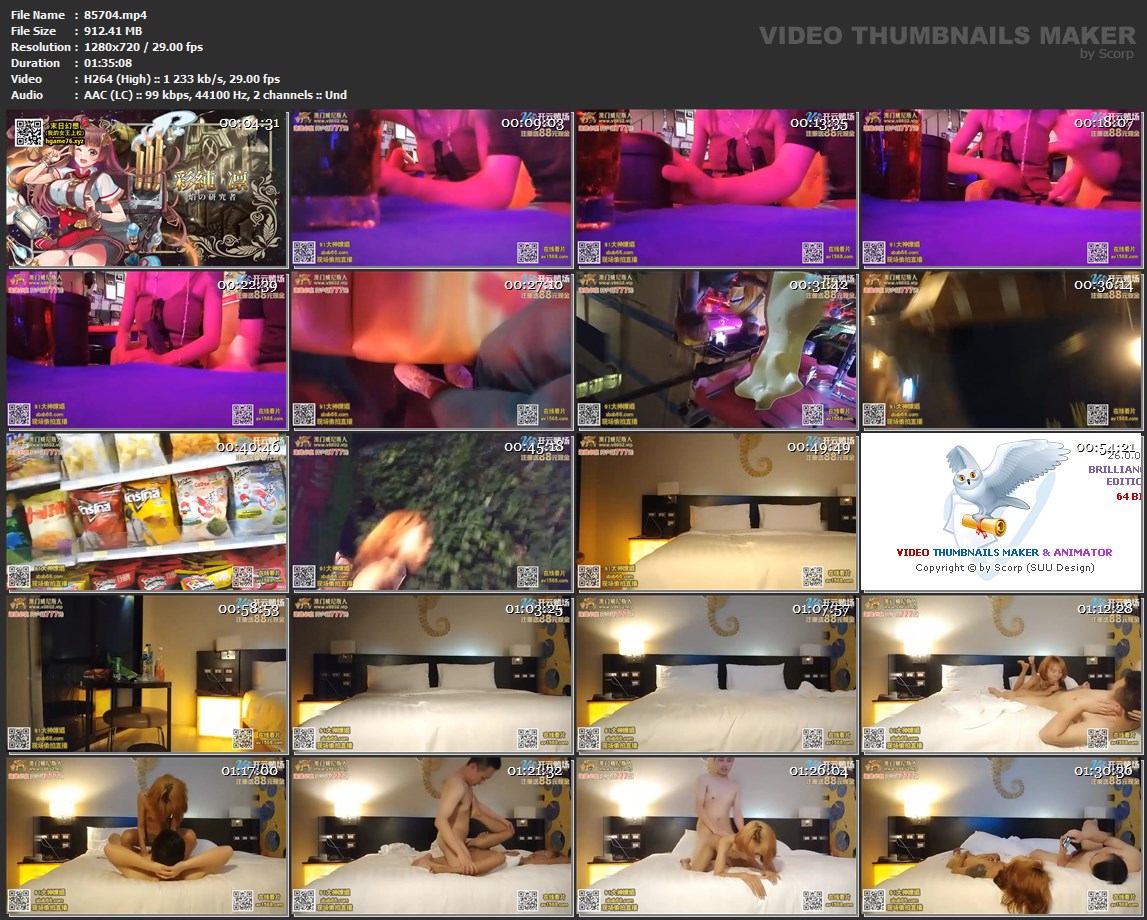Select the thumbnail at 00:58:53
This screenshot has width=1147, height=920.
pyautogui.click(x=147, y=675)
